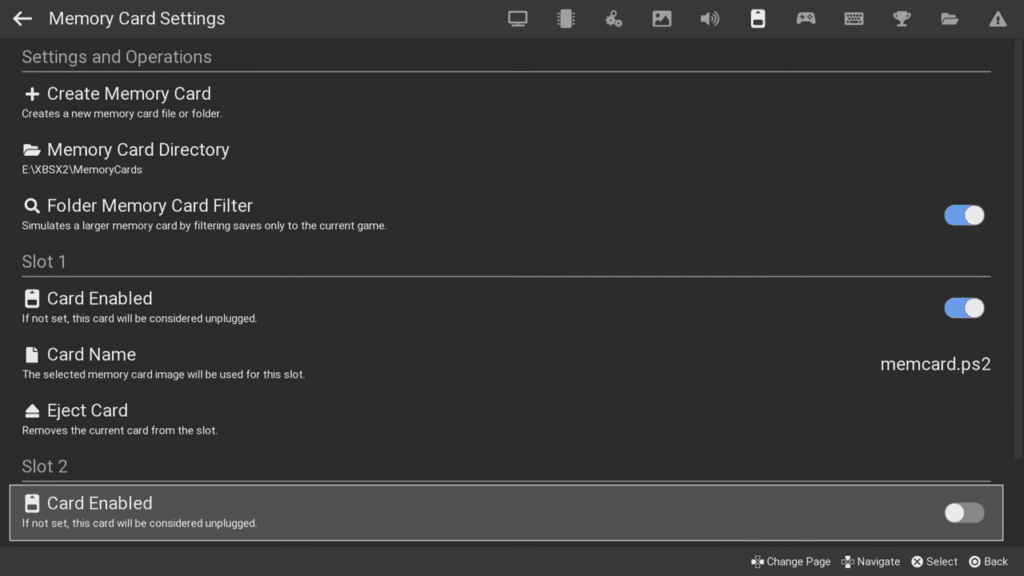Open audio settings via speaker icon
The image size is (1024, 576).
coord(709,18)
